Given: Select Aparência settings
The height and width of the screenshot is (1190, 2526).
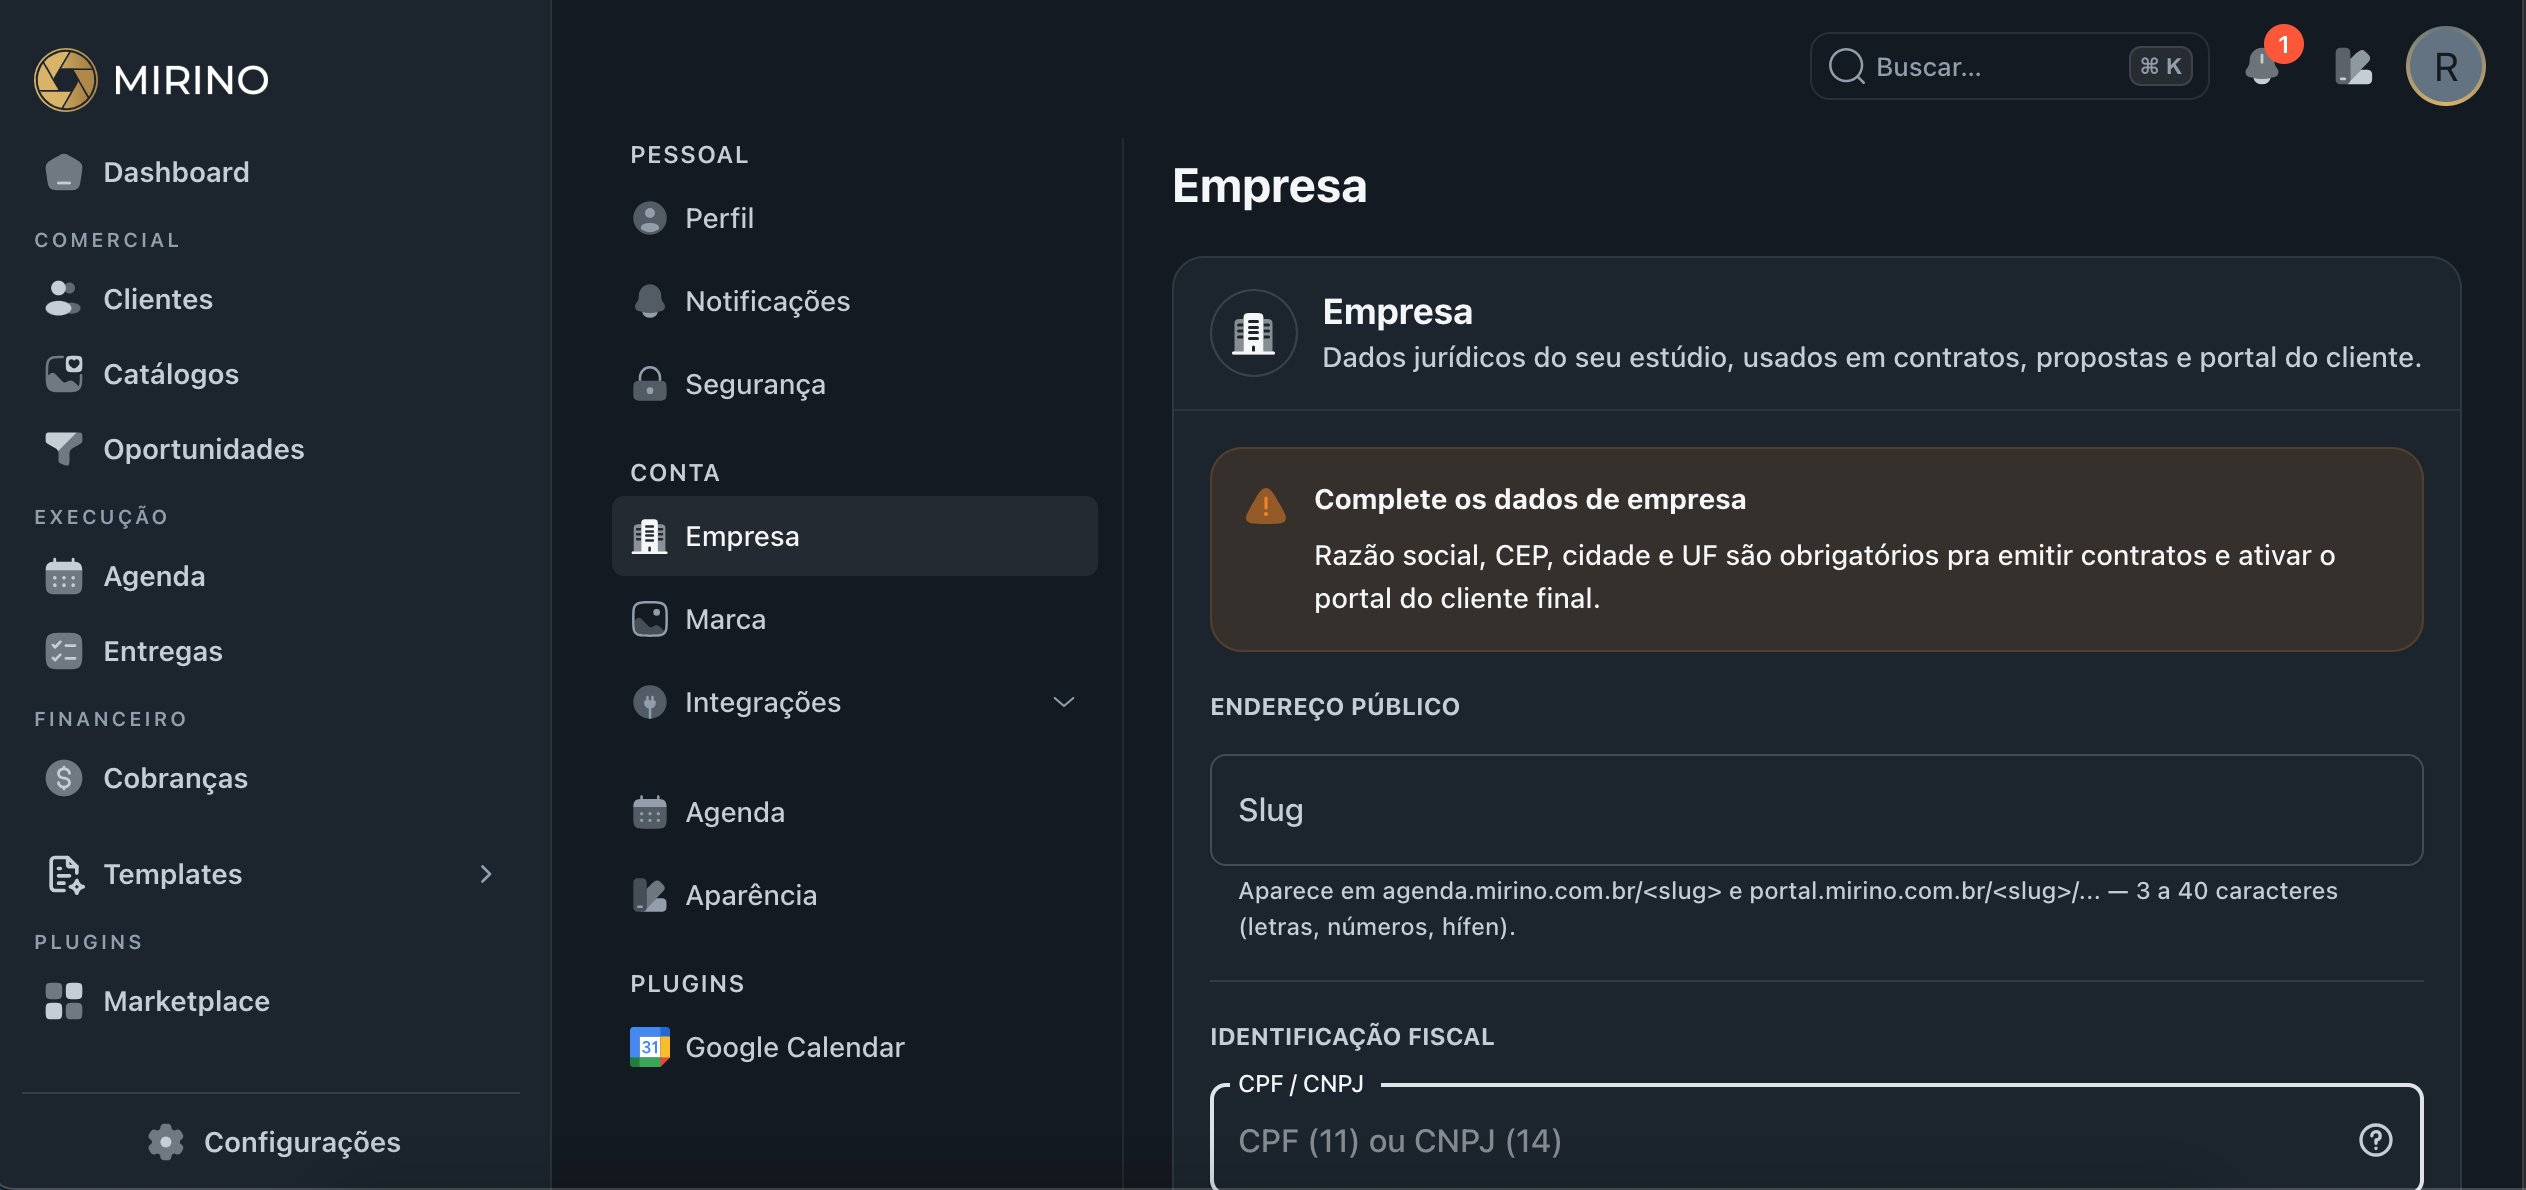Looking at the screenshot, I should [855, 895].
